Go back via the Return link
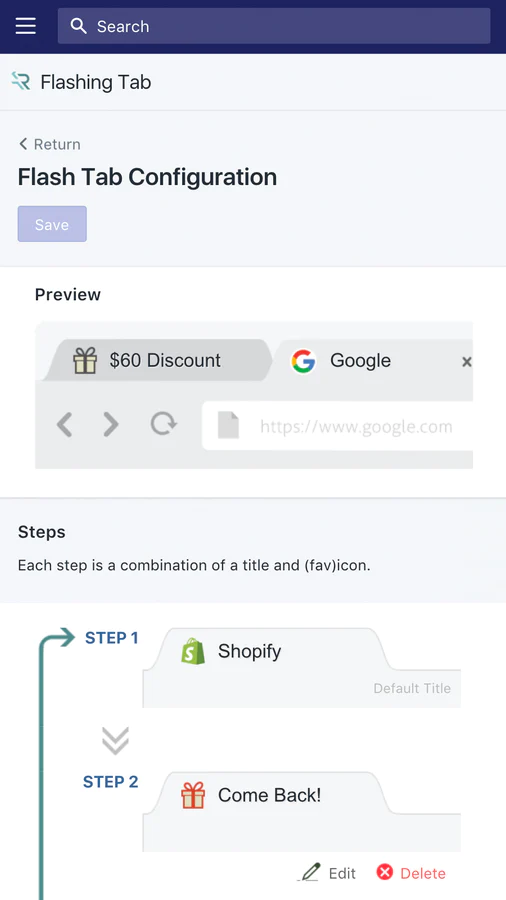Image resolution: width=506 pixels, height=900 pixels. (x=49, y=144)
